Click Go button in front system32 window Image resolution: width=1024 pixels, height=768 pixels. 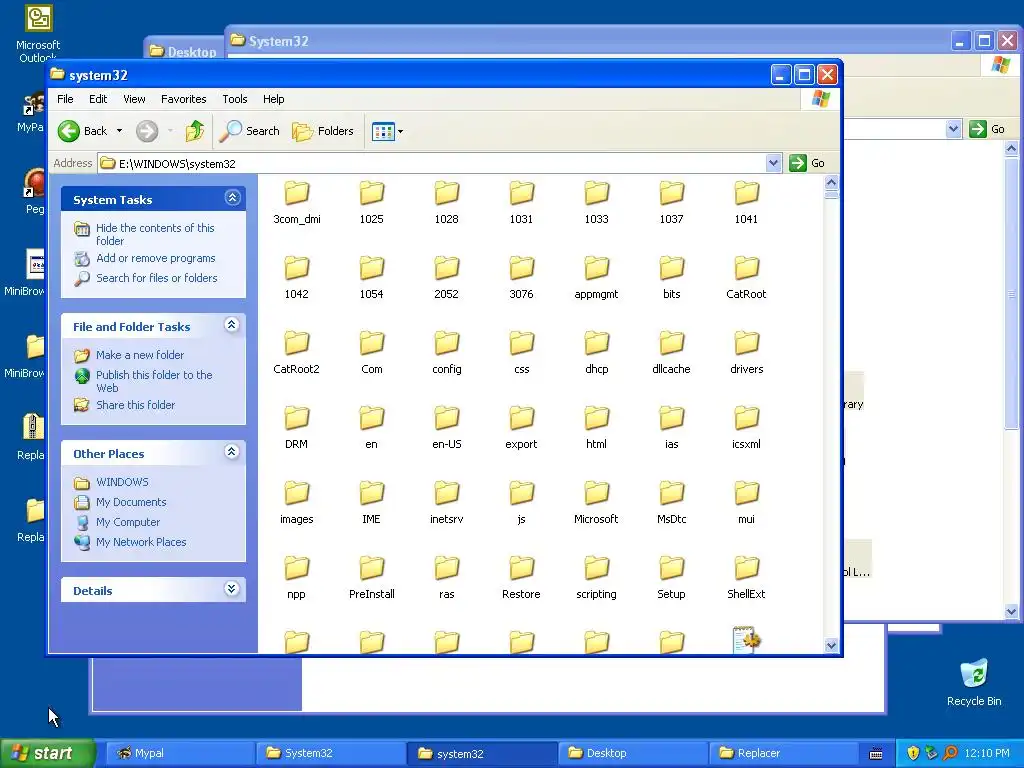(807, 163)
